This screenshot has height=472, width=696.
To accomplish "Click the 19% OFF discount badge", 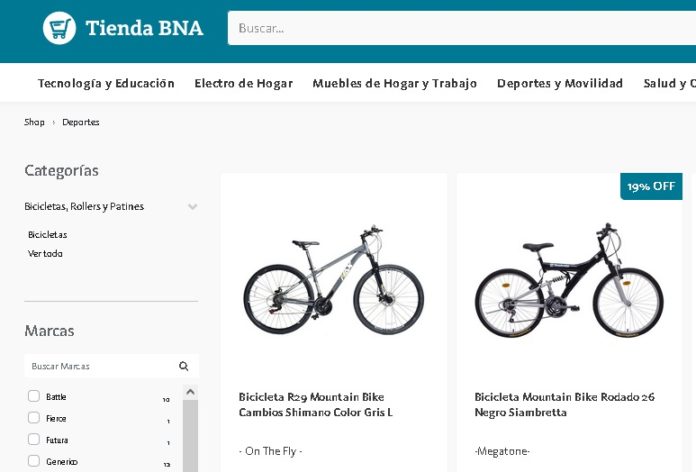I will (651, 186).
